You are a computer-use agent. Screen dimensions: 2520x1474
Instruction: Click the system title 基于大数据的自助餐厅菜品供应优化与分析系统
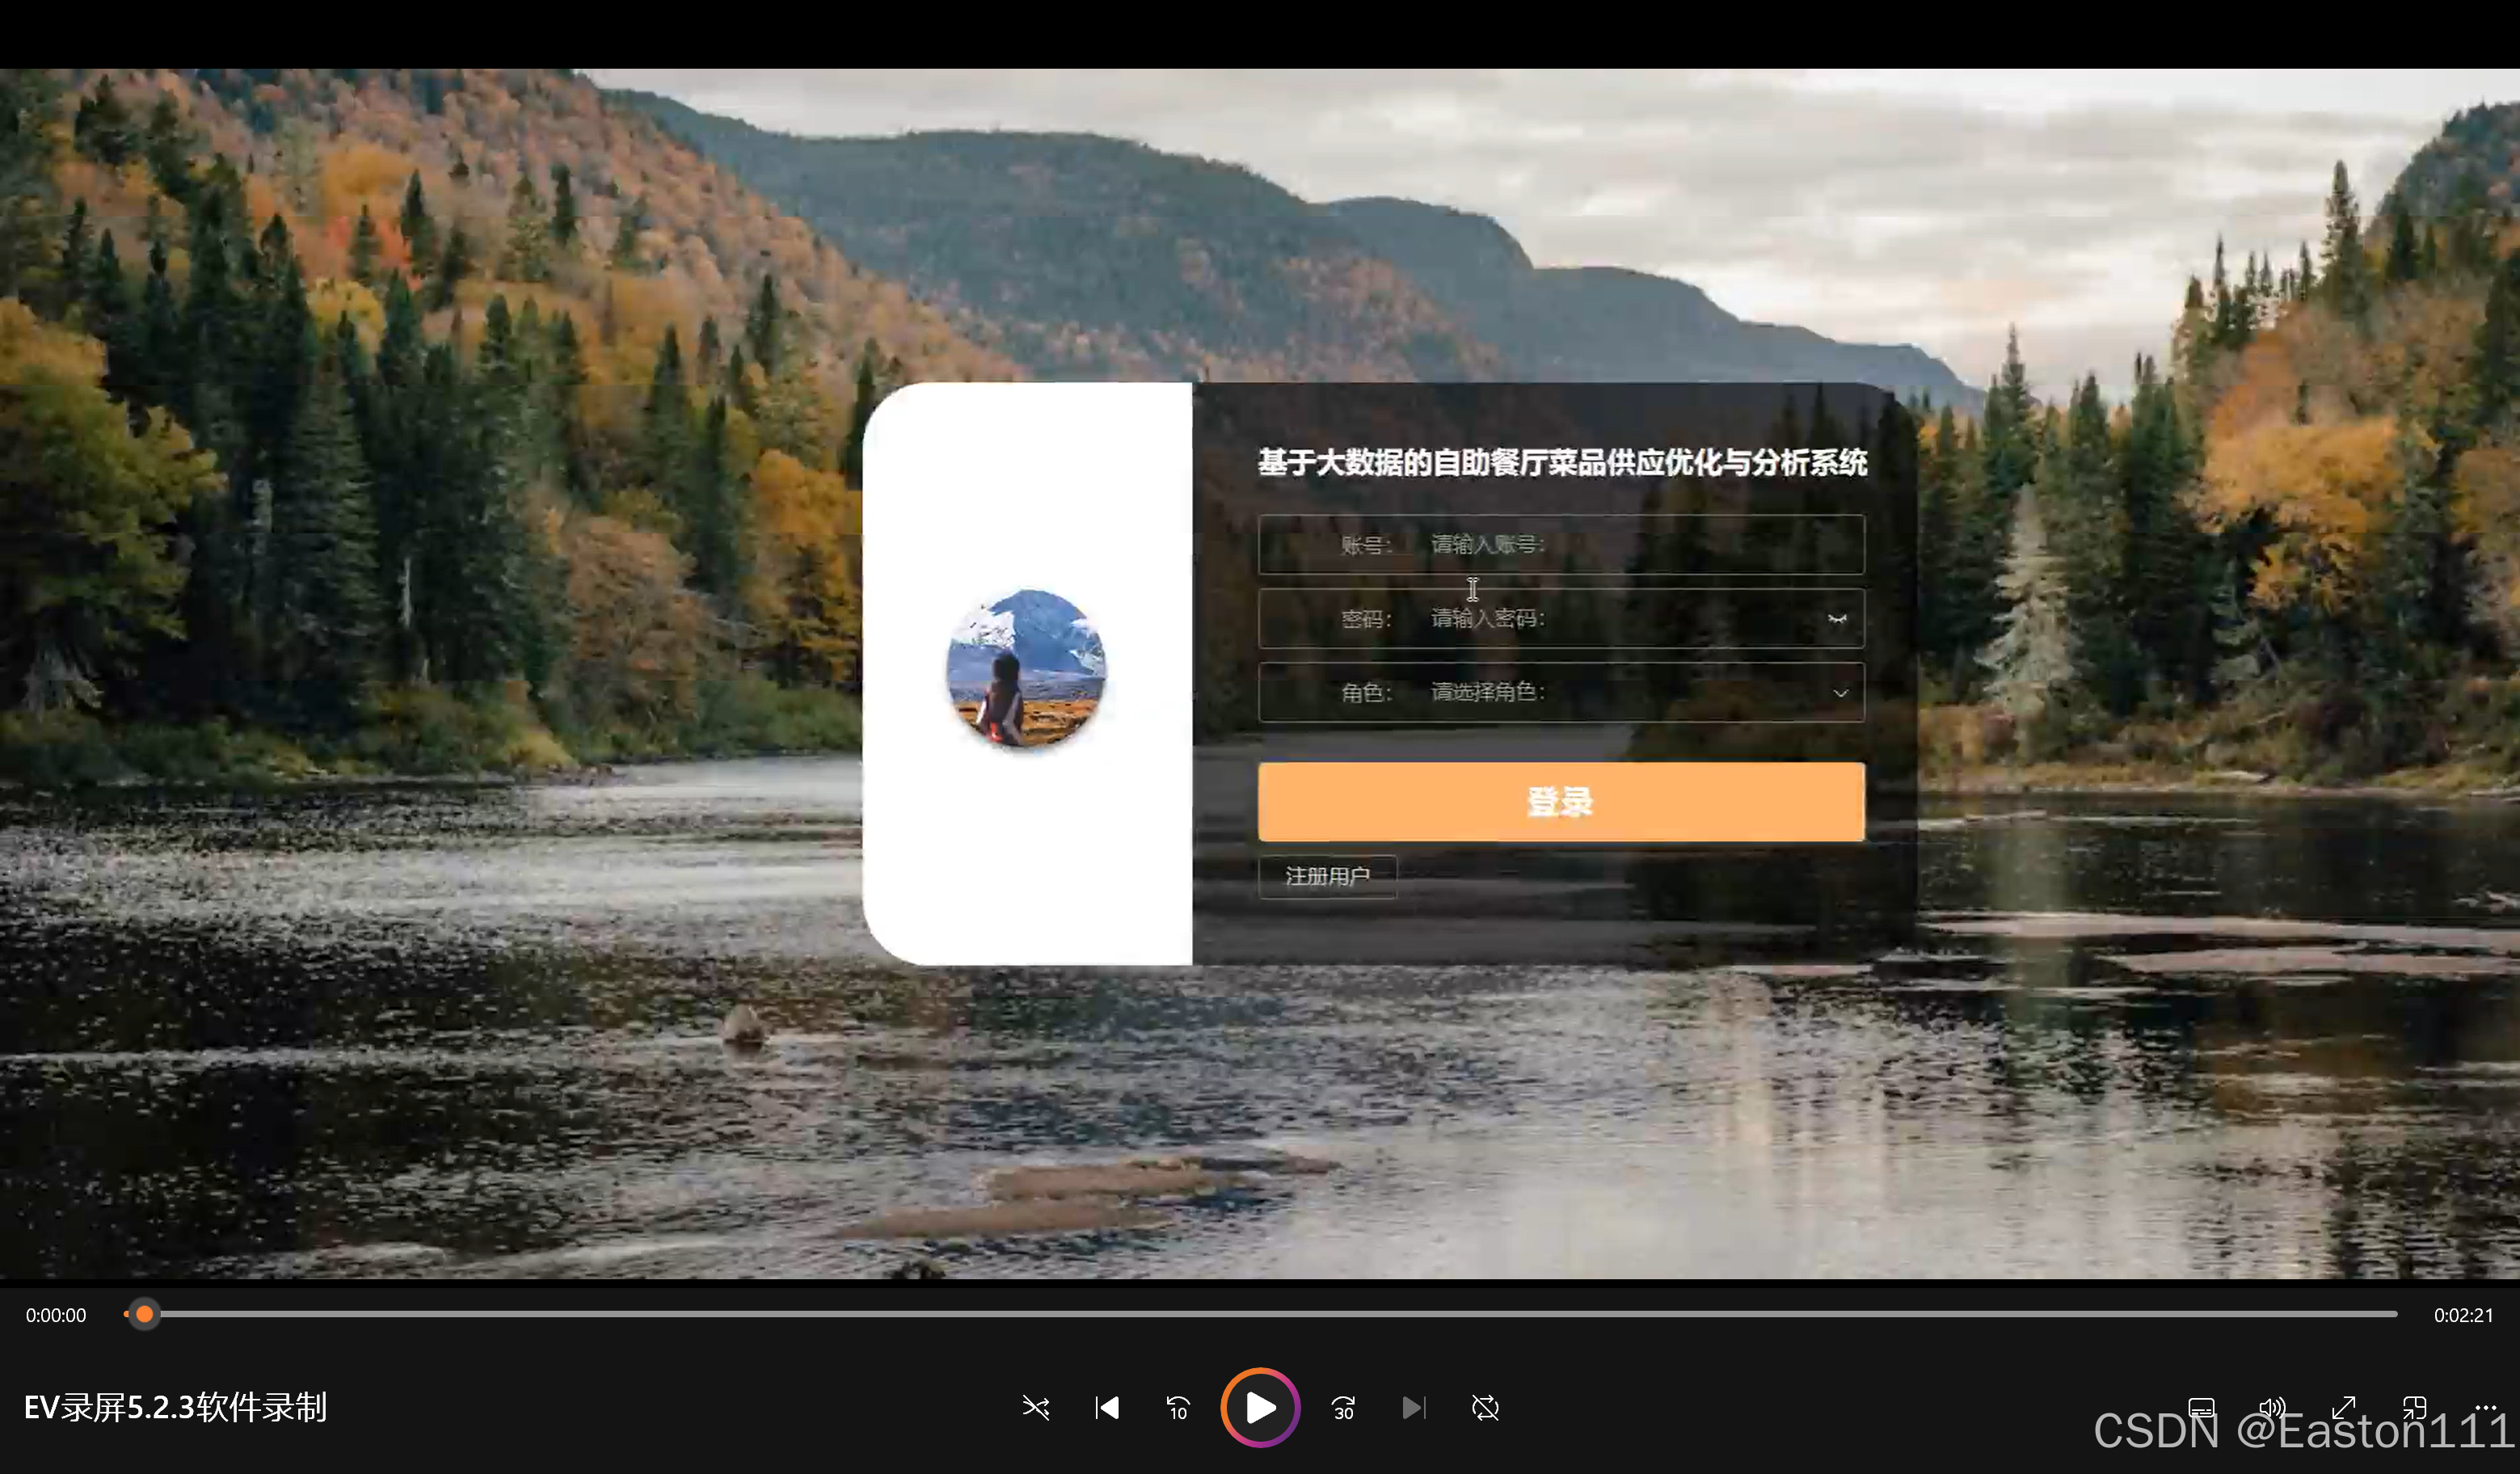click(x=1562, y=462)
